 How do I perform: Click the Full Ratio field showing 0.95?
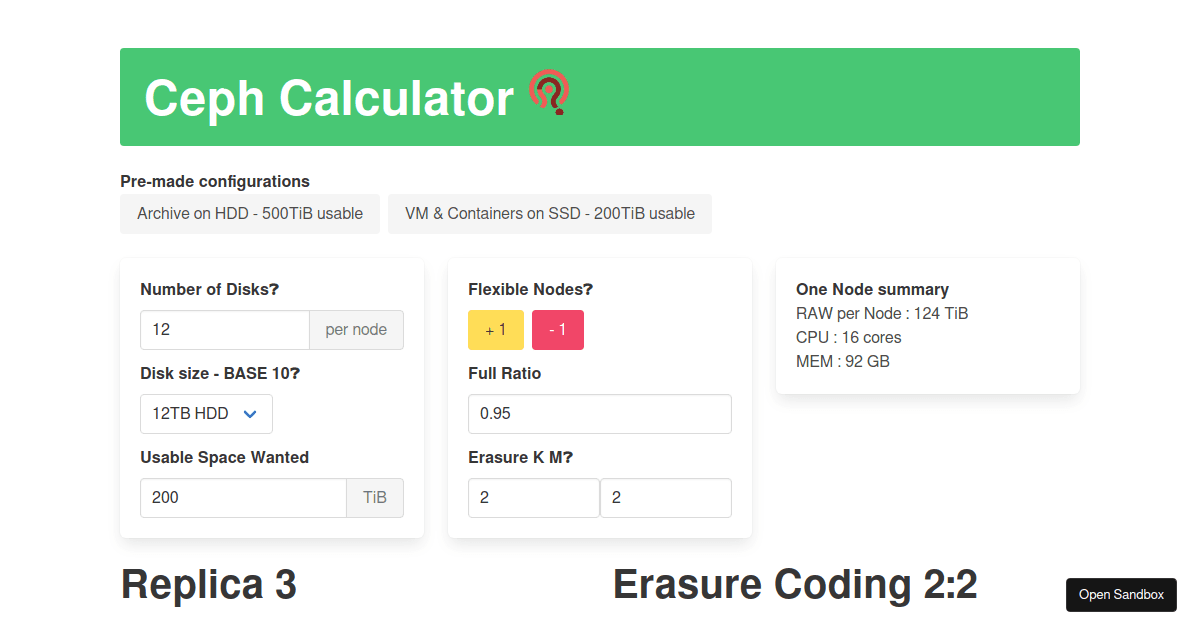(x=599, y=413)
